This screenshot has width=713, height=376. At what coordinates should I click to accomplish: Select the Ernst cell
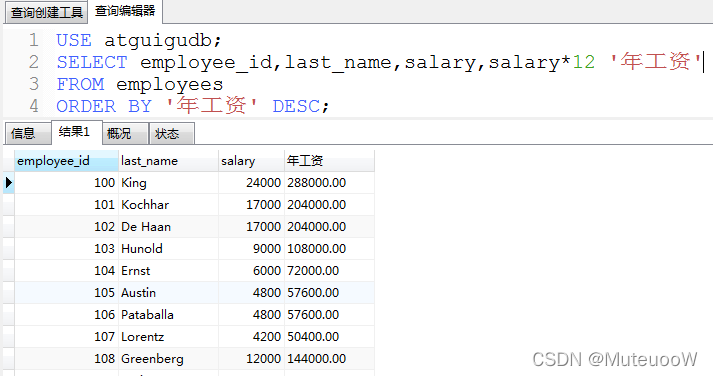click(168, 271)
